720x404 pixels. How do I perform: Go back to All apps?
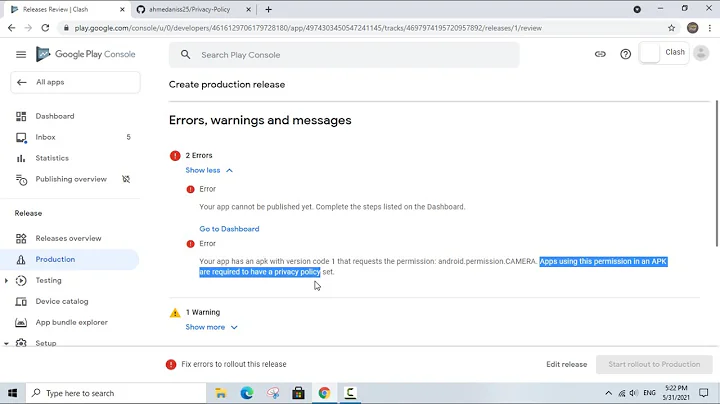click(75, 82)
